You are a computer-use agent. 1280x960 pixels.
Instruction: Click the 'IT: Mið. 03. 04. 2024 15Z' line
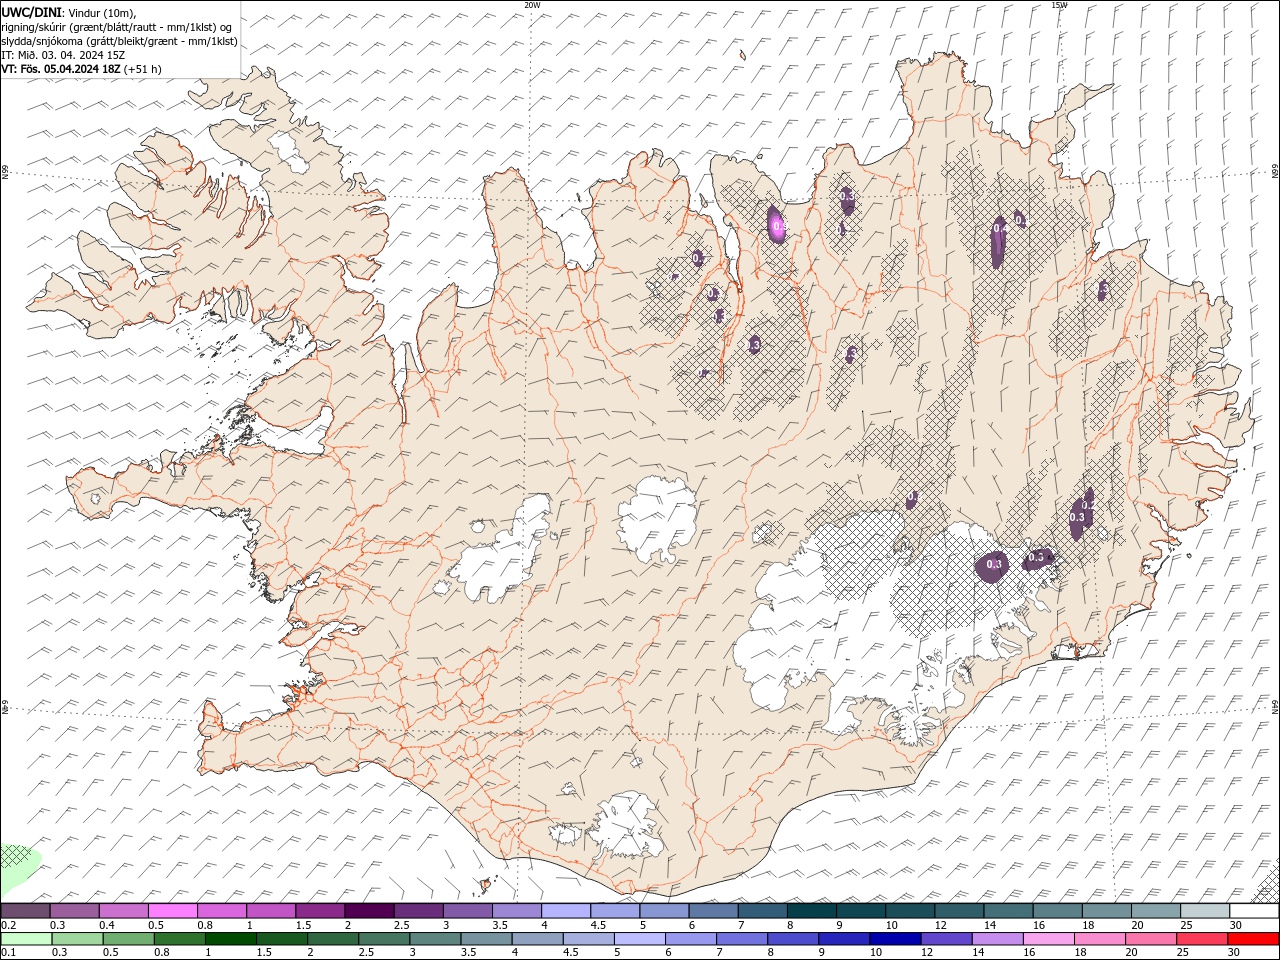point(63,55)
